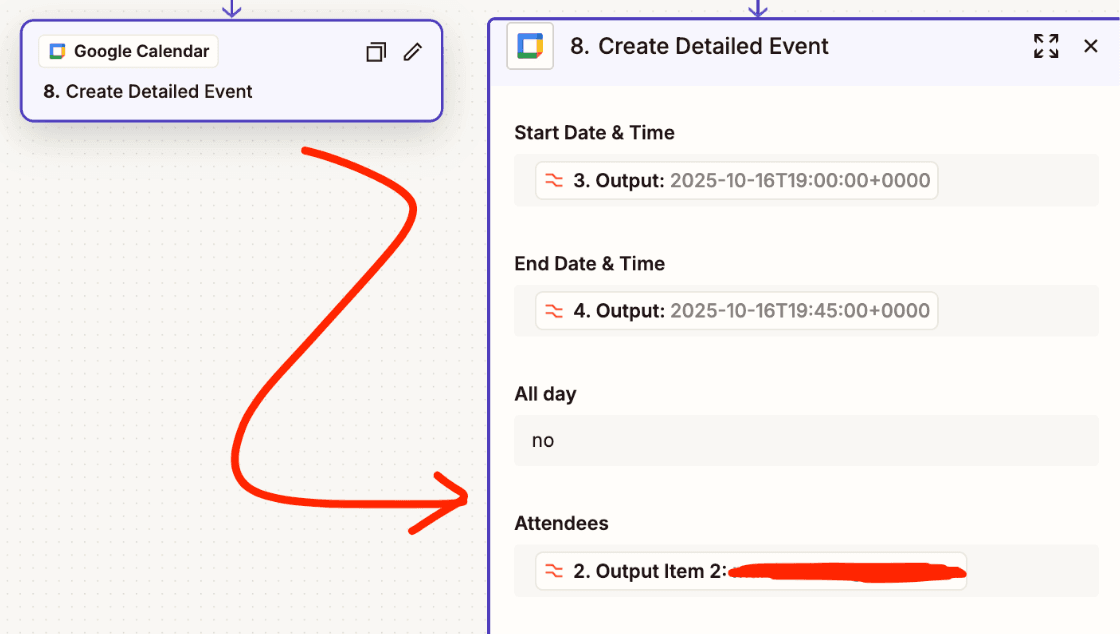Click the Google Calendar app icon in the panel header

tap(530, 45)
